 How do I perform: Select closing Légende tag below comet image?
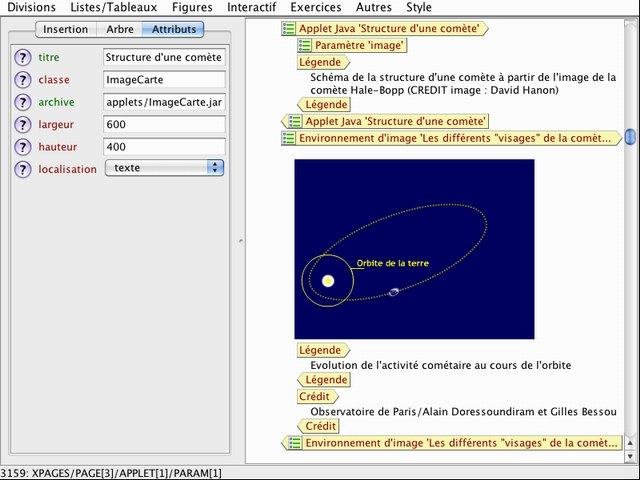(x=324, y=380)
